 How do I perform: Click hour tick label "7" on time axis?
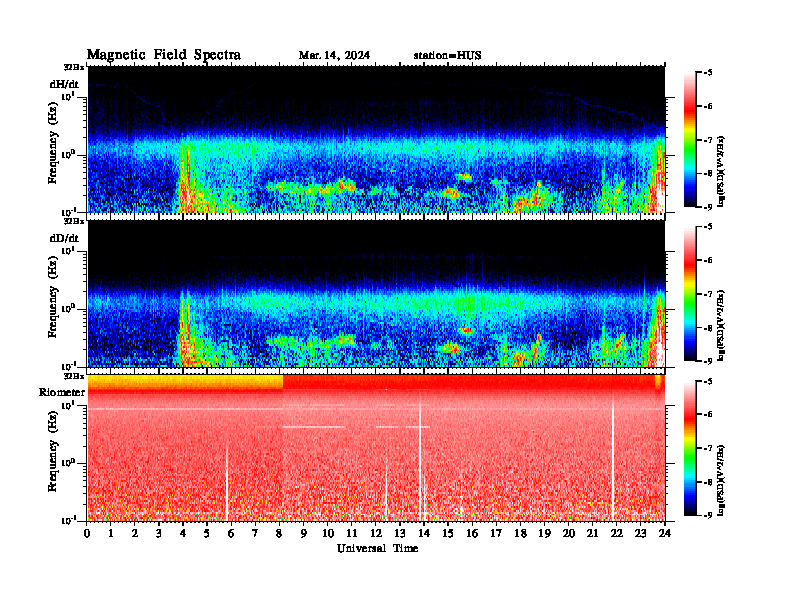(x=256, y=533)
